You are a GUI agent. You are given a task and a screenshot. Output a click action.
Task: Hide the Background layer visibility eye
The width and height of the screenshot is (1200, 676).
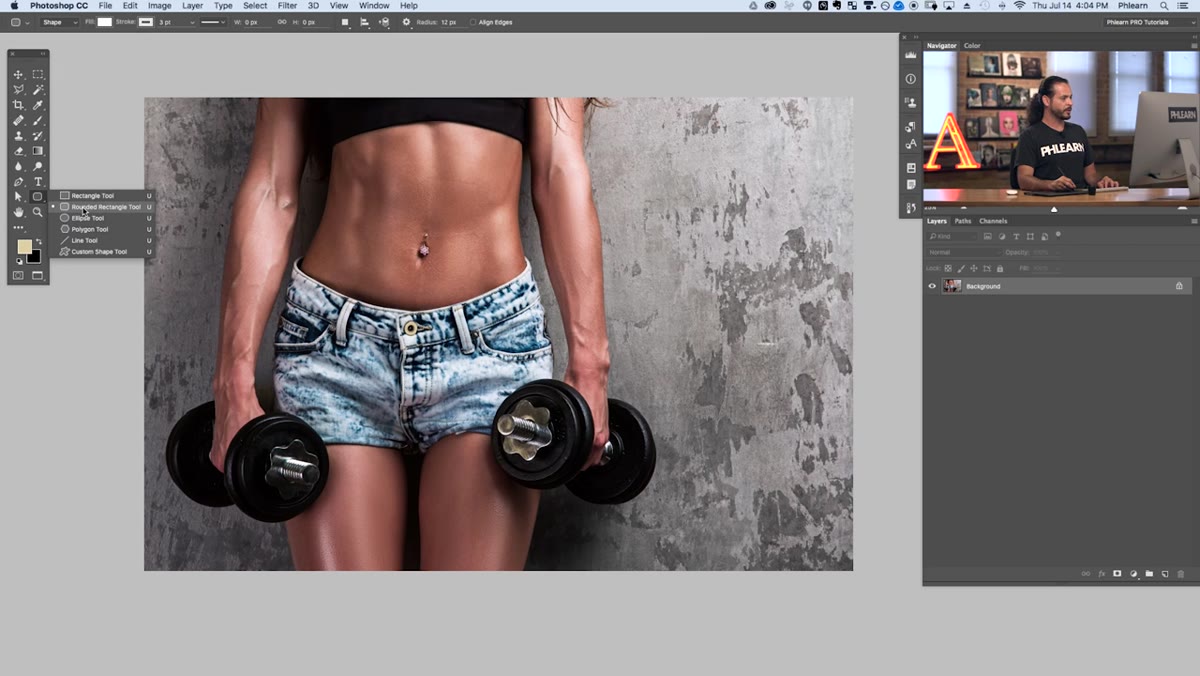click(932, 286)
